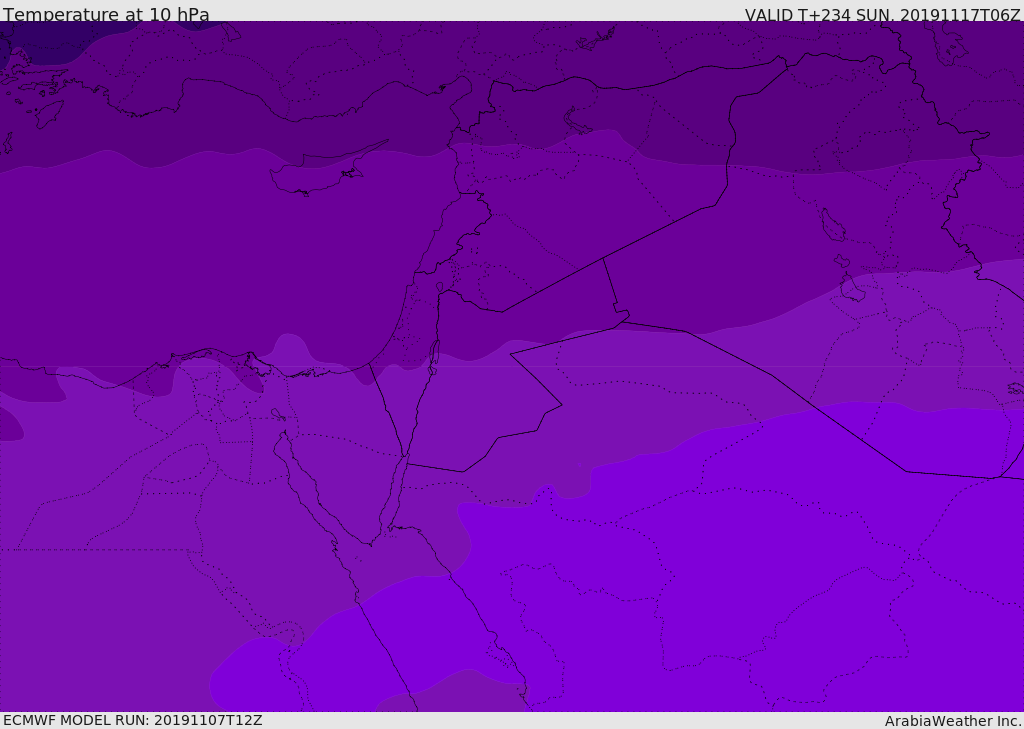The image size is (1024, 729).
Task: Click the 'VALID T+234 SUN. 20191117T06Z' label
Action: [882, 15]
